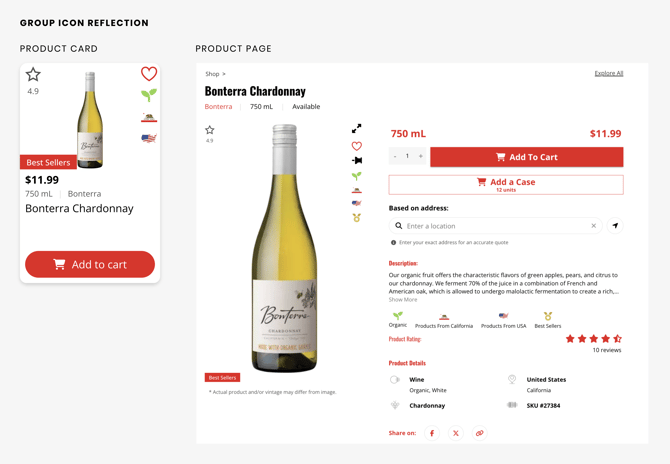
Task: Share product via Facebook icon
Action: 432,433
